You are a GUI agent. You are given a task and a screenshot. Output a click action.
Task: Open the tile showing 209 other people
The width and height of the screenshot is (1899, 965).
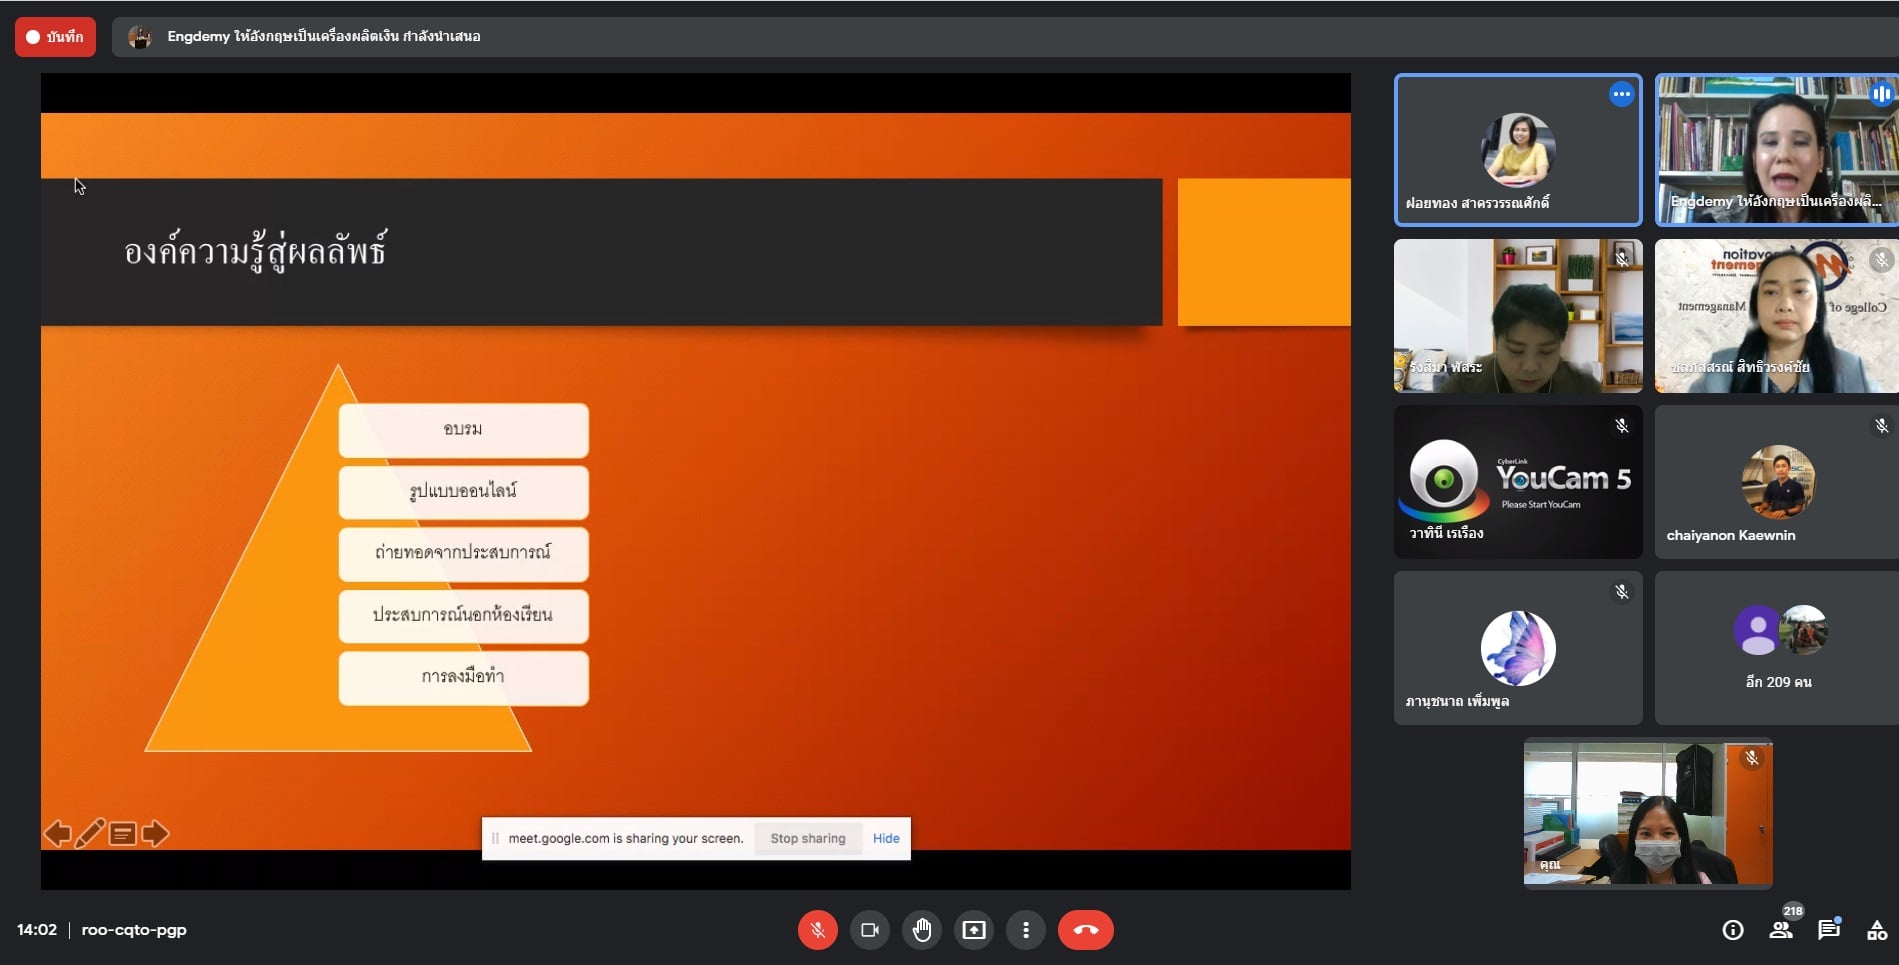[x=1777, y=648]
